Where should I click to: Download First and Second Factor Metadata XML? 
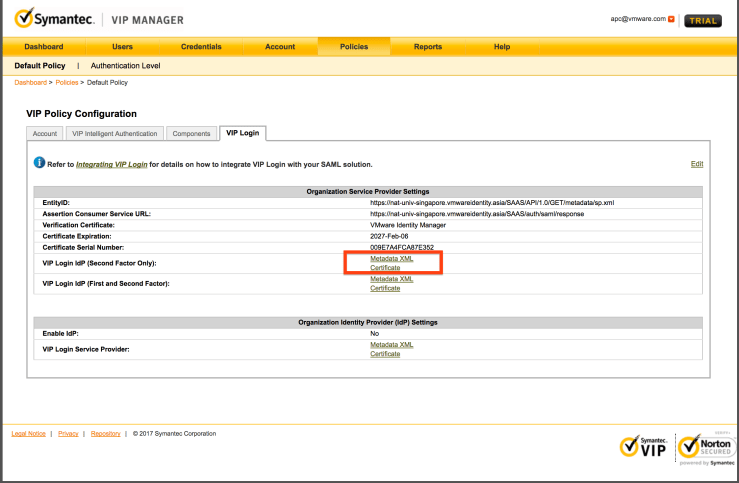tap(392, 279)
